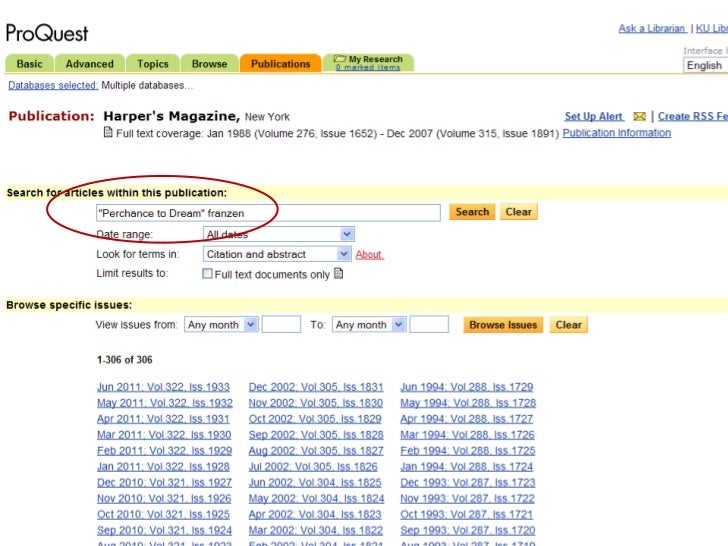Click the Search button

[472, 212]
